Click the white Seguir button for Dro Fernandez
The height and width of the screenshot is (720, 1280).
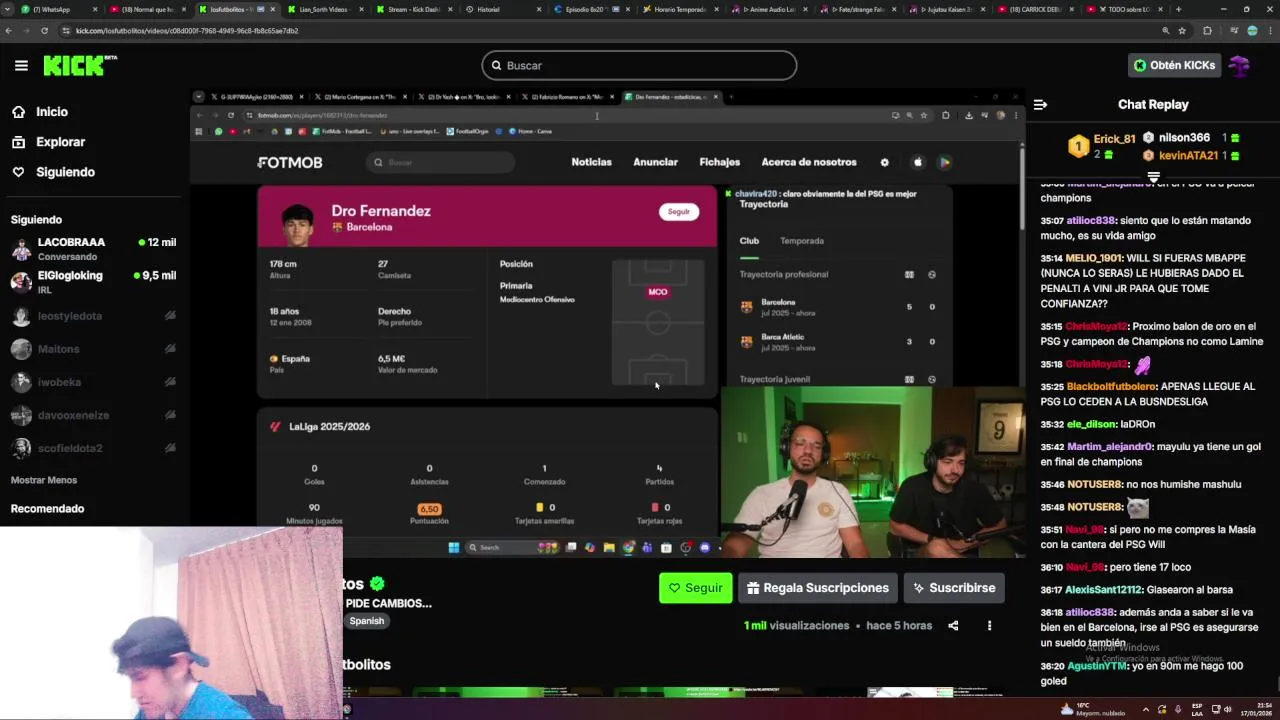(679, 212)
